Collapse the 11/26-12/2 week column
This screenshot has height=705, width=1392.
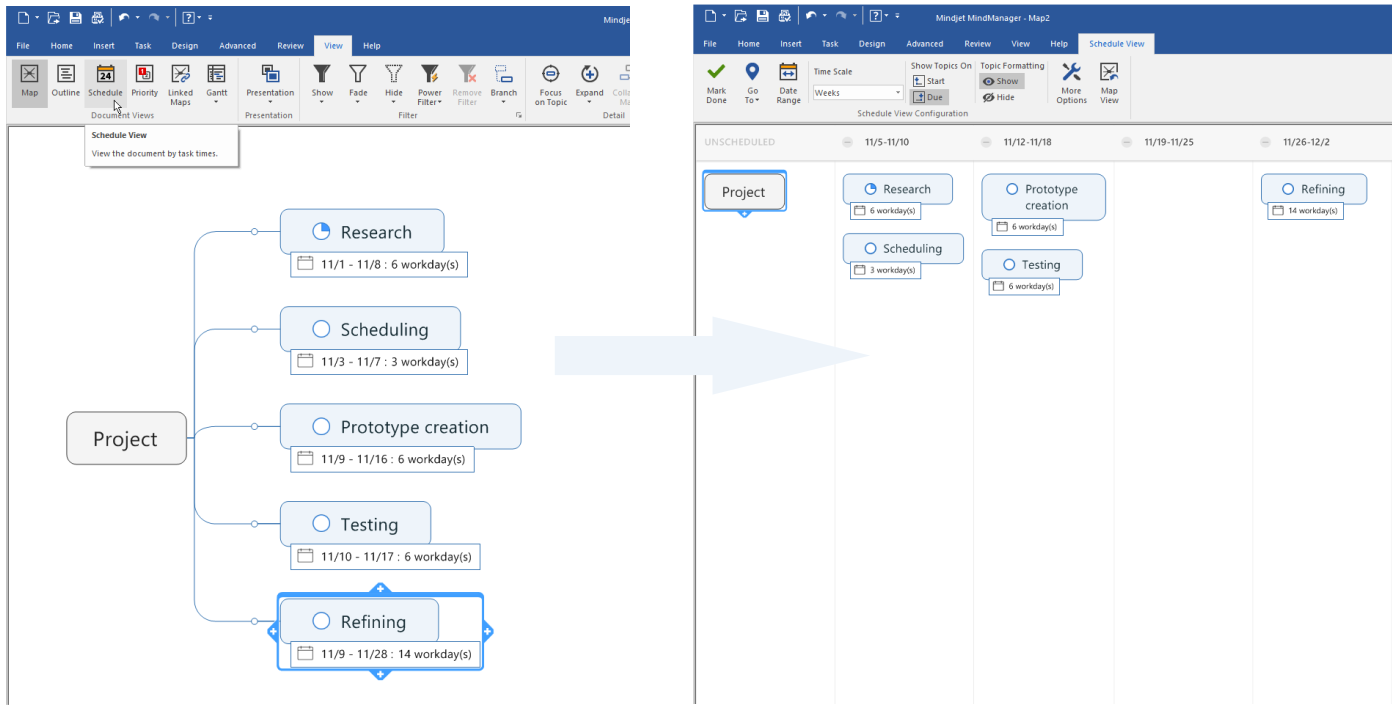(x=1265, y=142)
